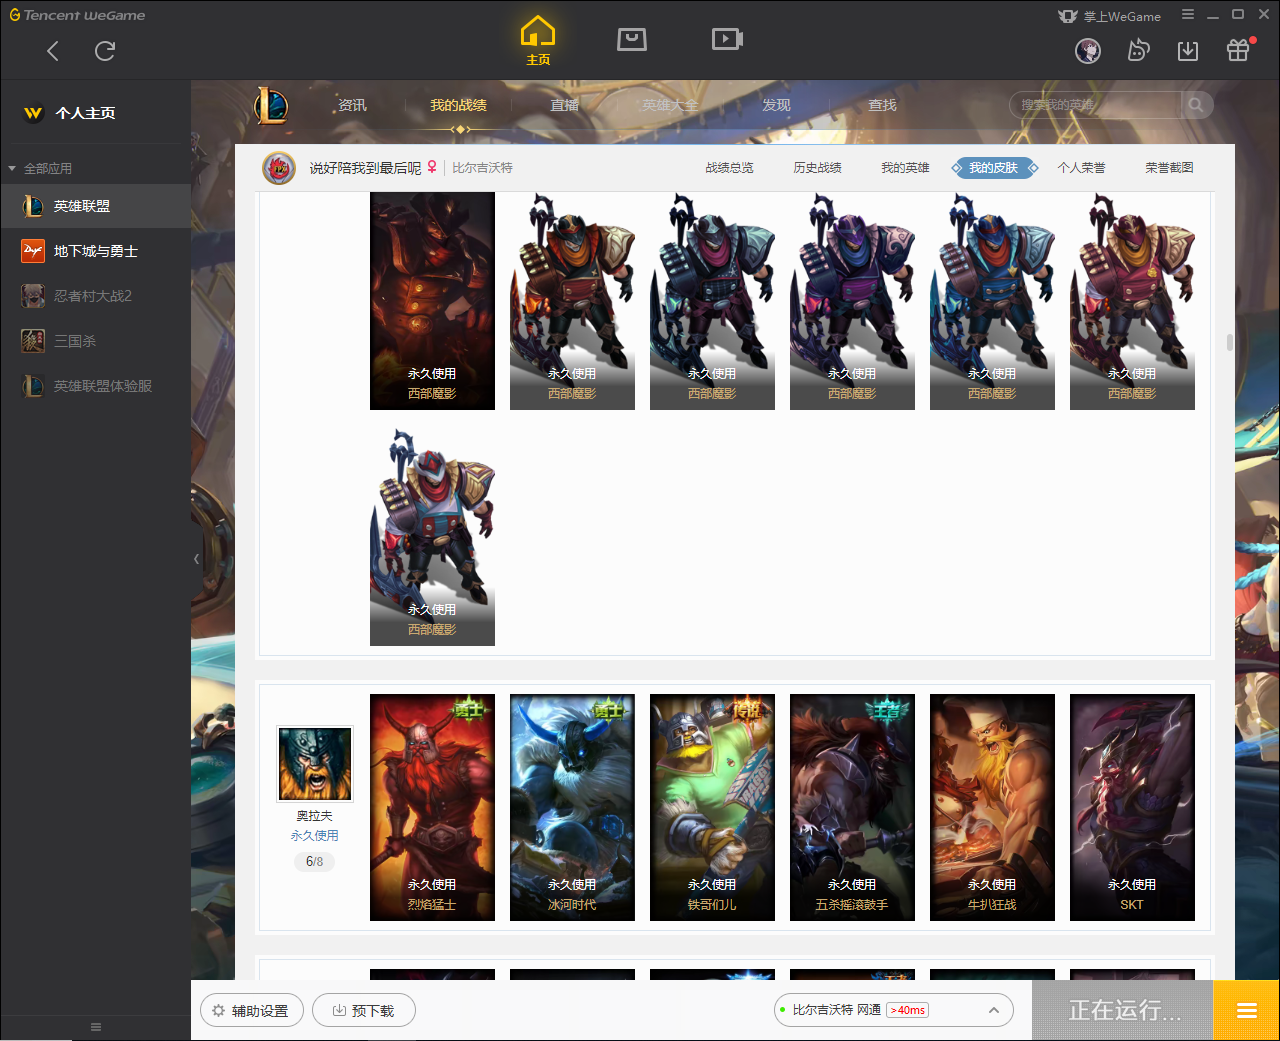Open the home tab icon
The height and width of the screenshot is (1041, 1280).
point(538,41)
